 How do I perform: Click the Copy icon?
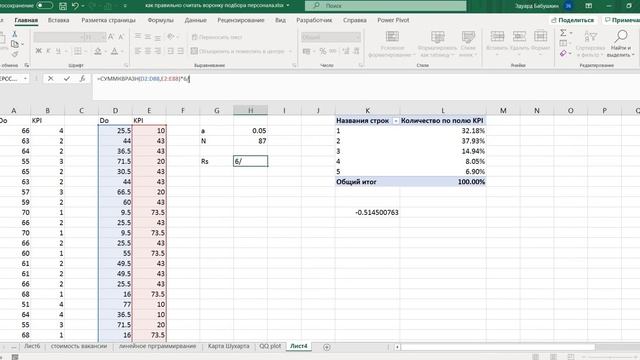coord(15,44)
